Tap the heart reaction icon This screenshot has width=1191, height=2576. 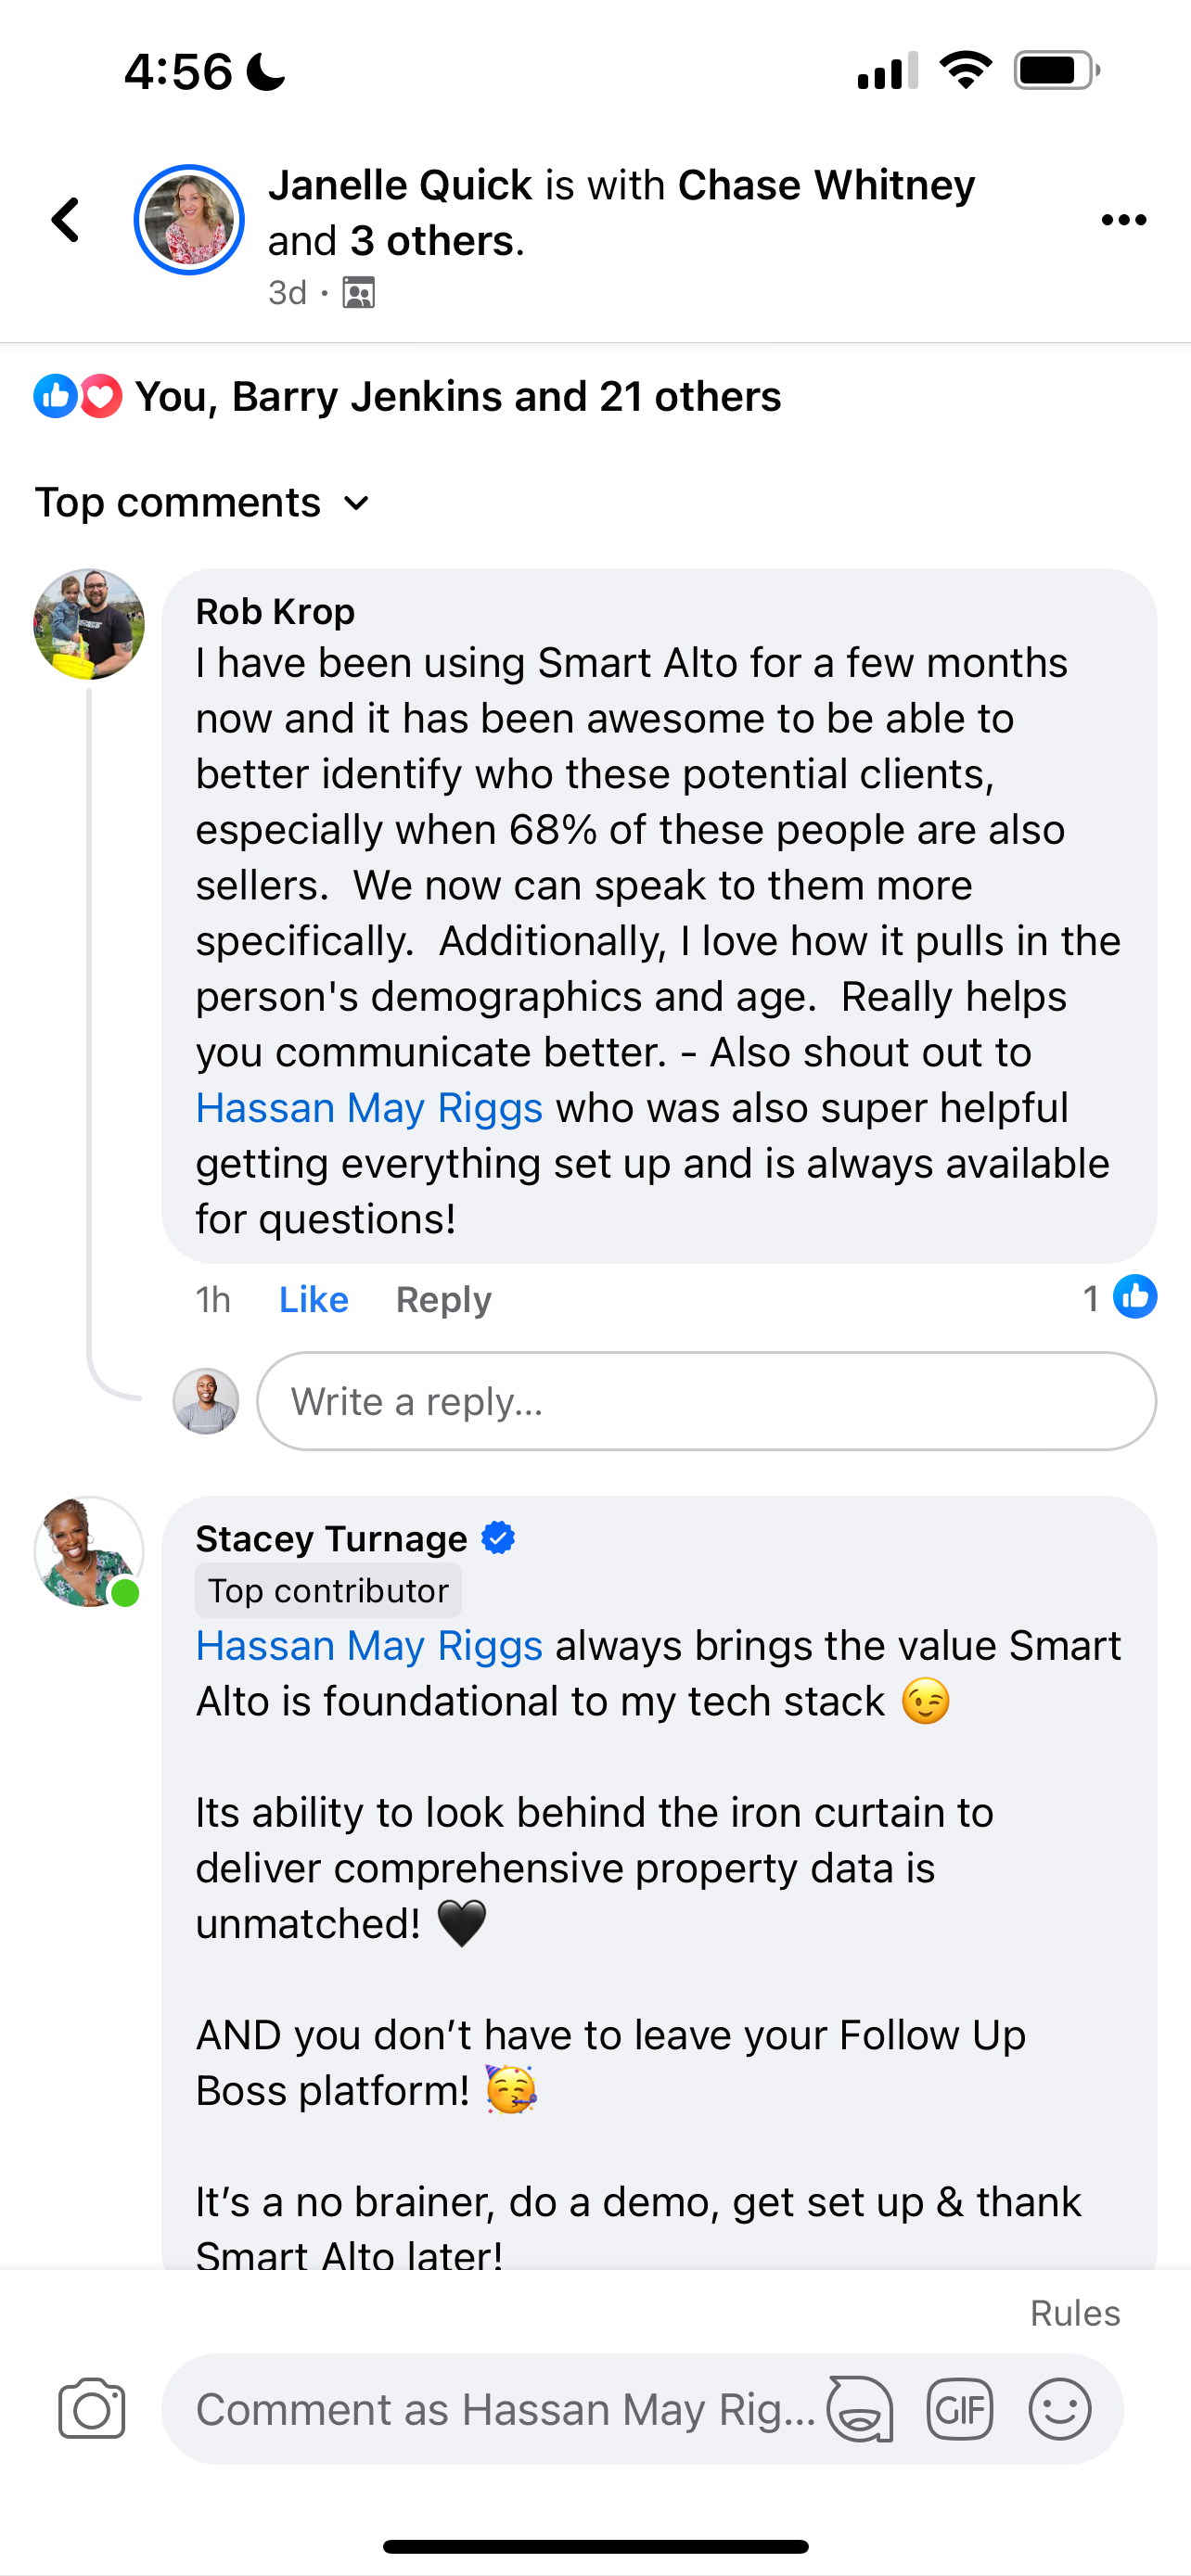coord(101,397)
